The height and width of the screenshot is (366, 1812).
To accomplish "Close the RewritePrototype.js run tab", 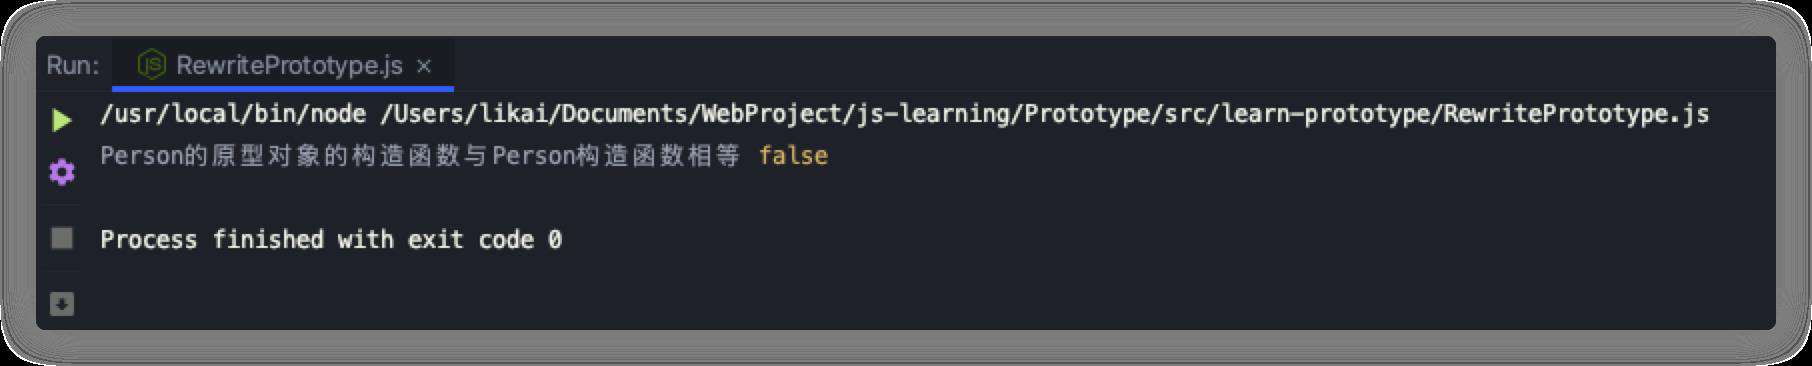I will pos(424,66).
